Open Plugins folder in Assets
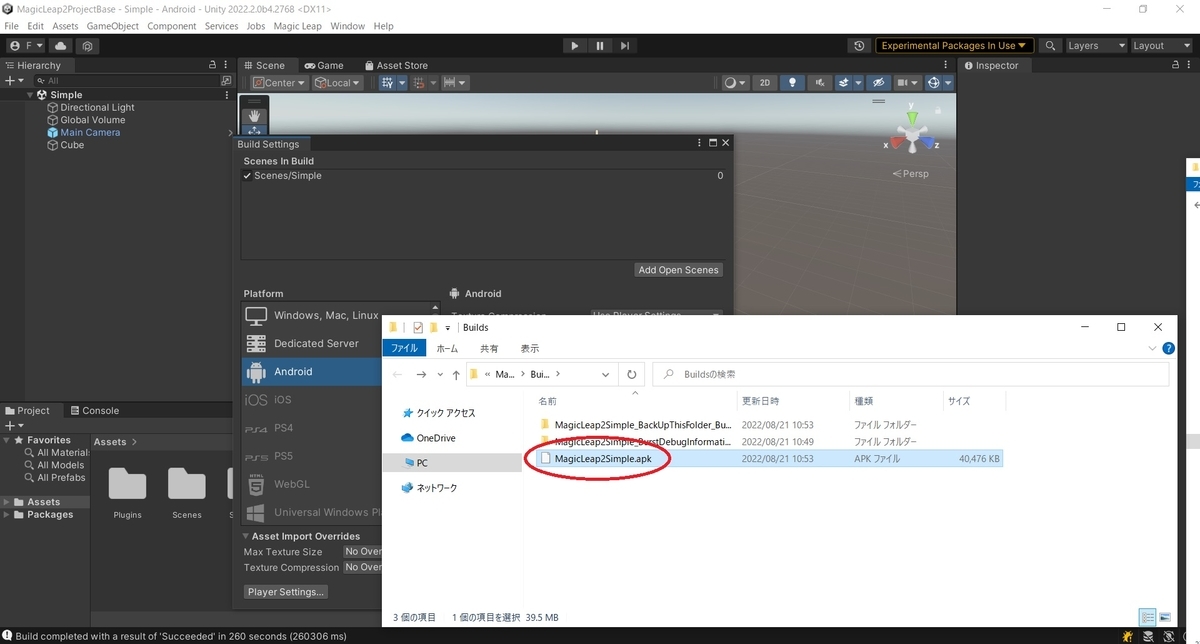 pyautogui.click(x=127, y=490)
